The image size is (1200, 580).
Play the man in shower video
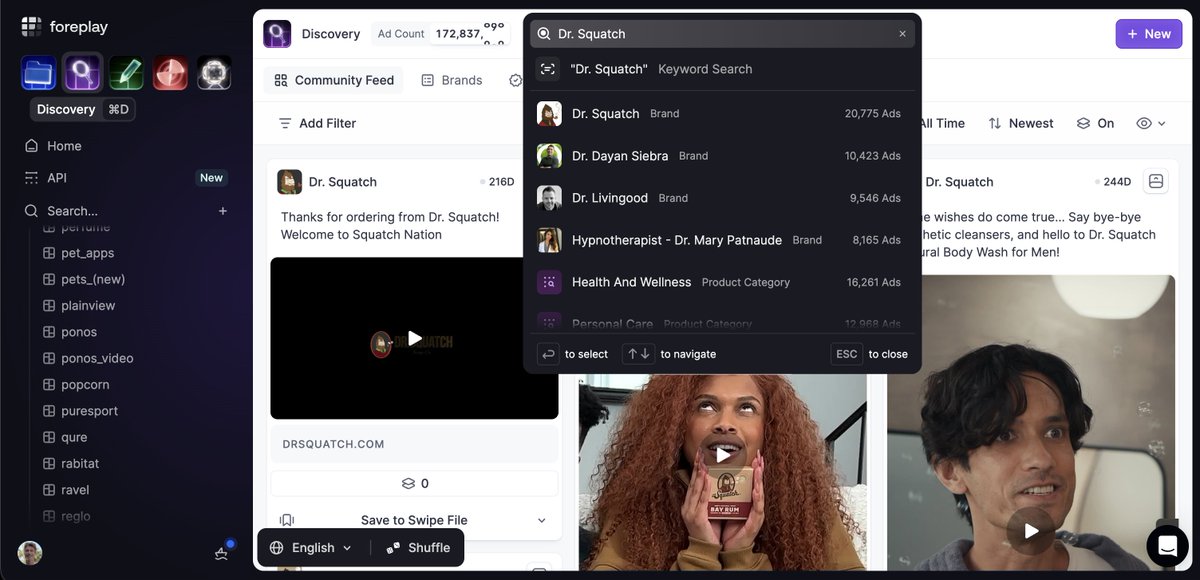[x=1031, y=531]
